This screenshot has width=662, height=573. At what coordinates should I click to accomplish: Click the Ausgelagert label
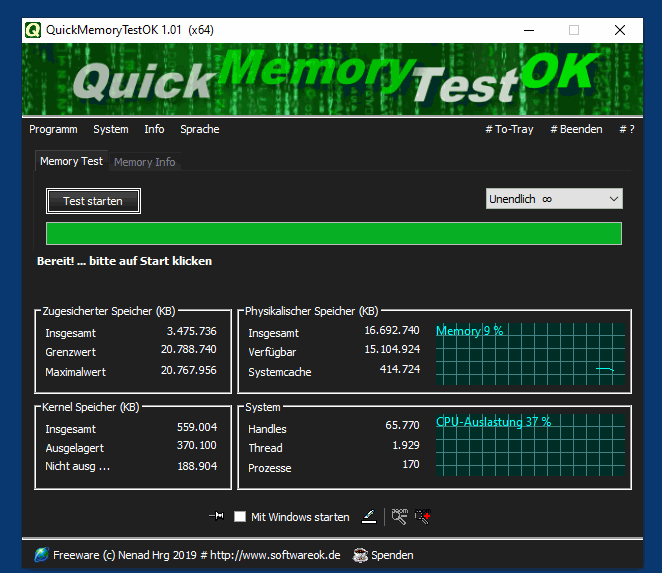pos(74,448)
